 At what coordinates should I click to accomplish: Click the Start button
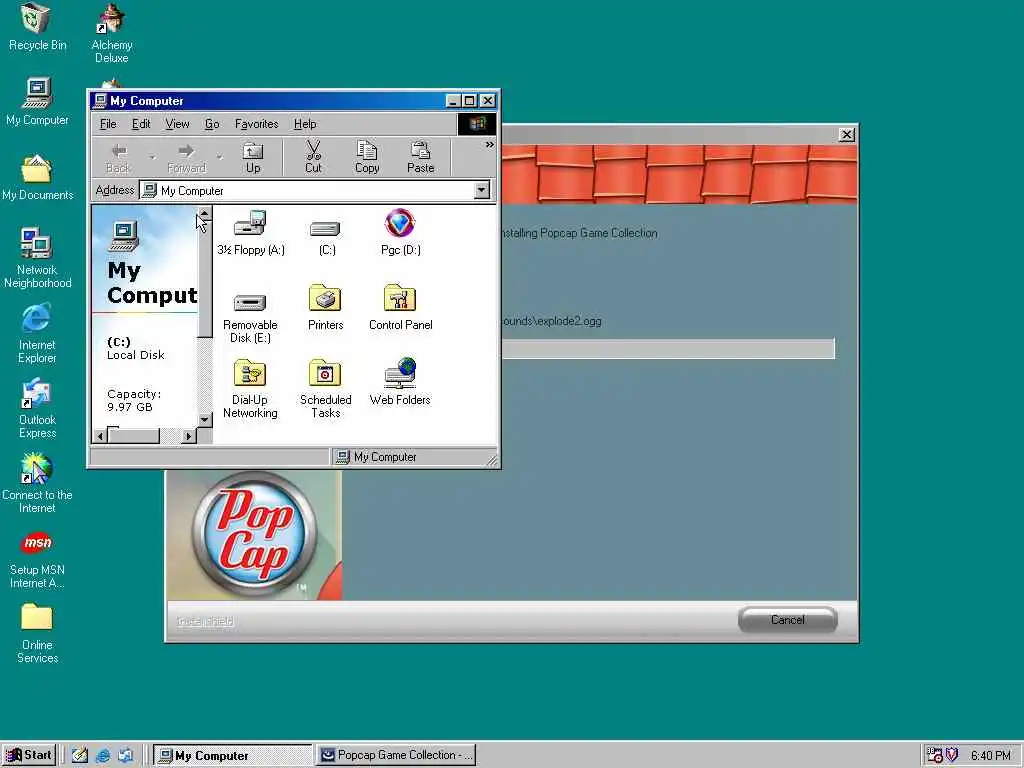tap(29, 755)
